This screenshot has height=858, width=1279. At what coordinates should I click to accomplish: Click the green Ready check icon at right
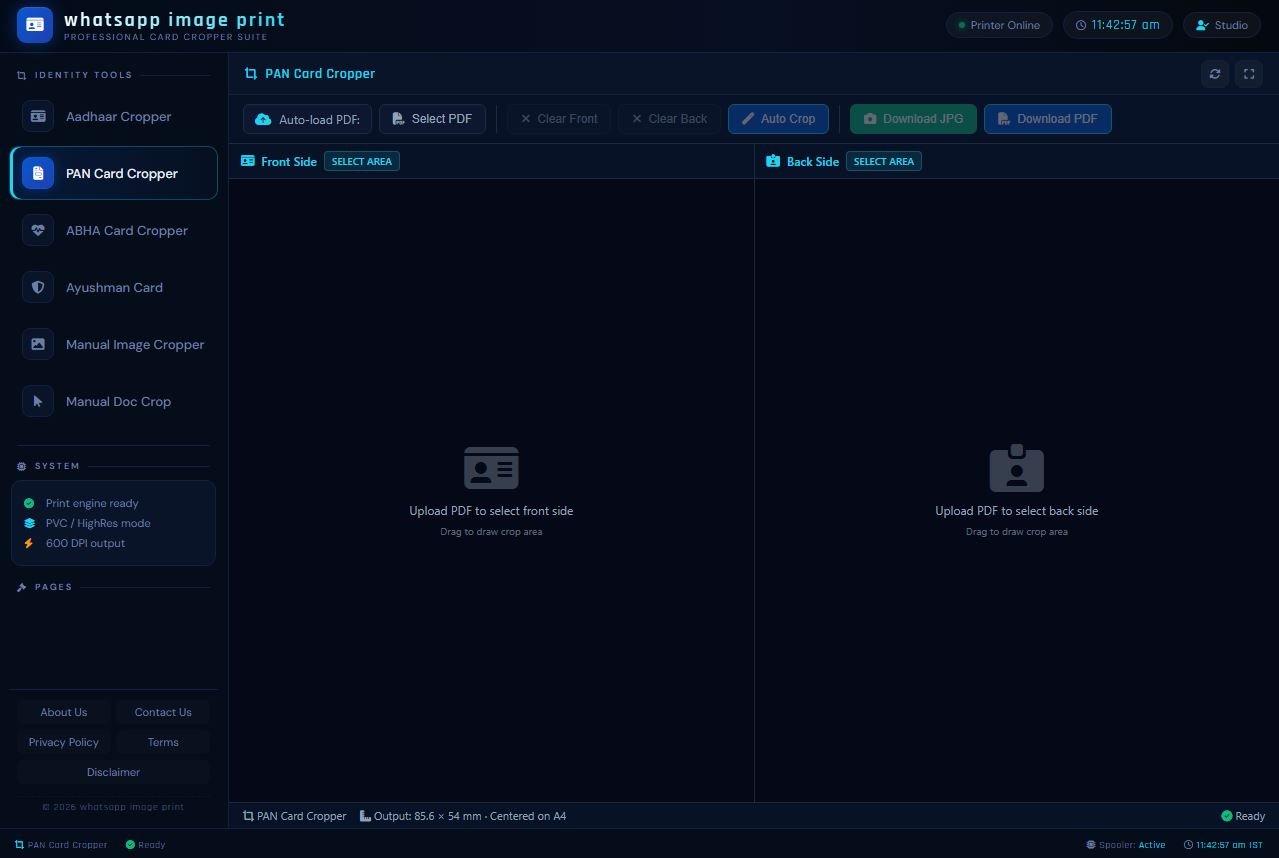point(1227,816)
